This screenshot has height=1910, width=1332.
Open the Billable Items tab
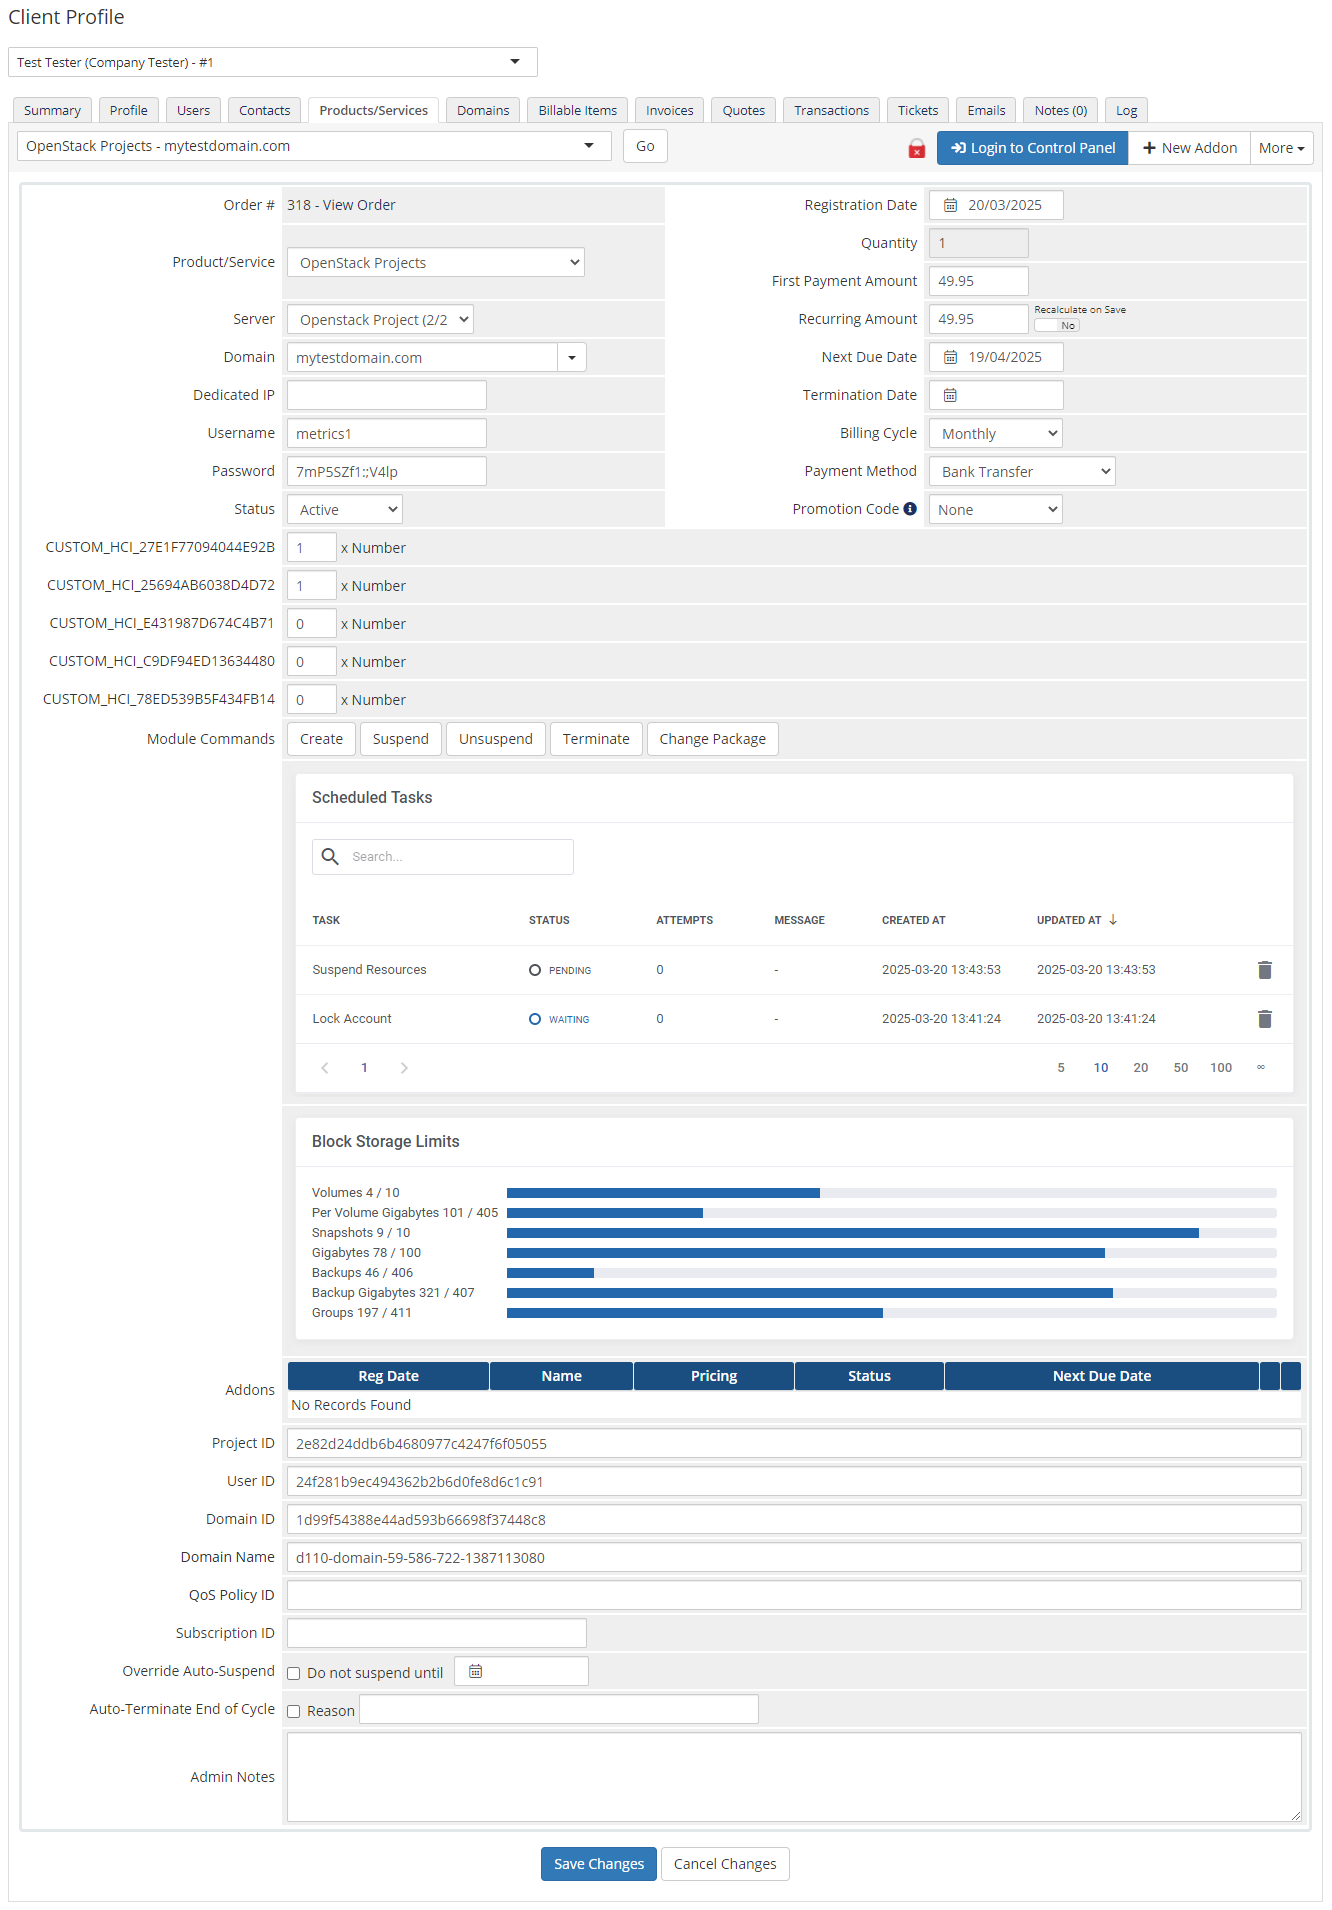tap(577, 111)
